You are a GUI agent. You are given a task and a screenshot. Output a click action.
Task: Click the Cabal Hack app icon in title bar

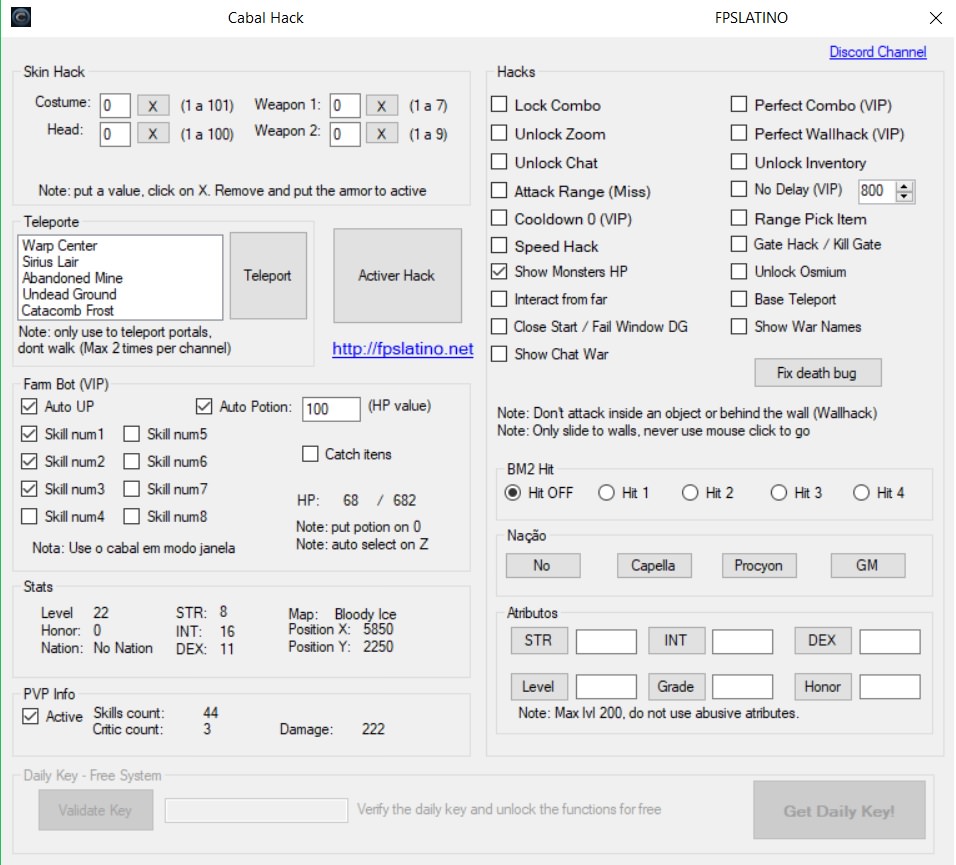(x=21, y=17)
